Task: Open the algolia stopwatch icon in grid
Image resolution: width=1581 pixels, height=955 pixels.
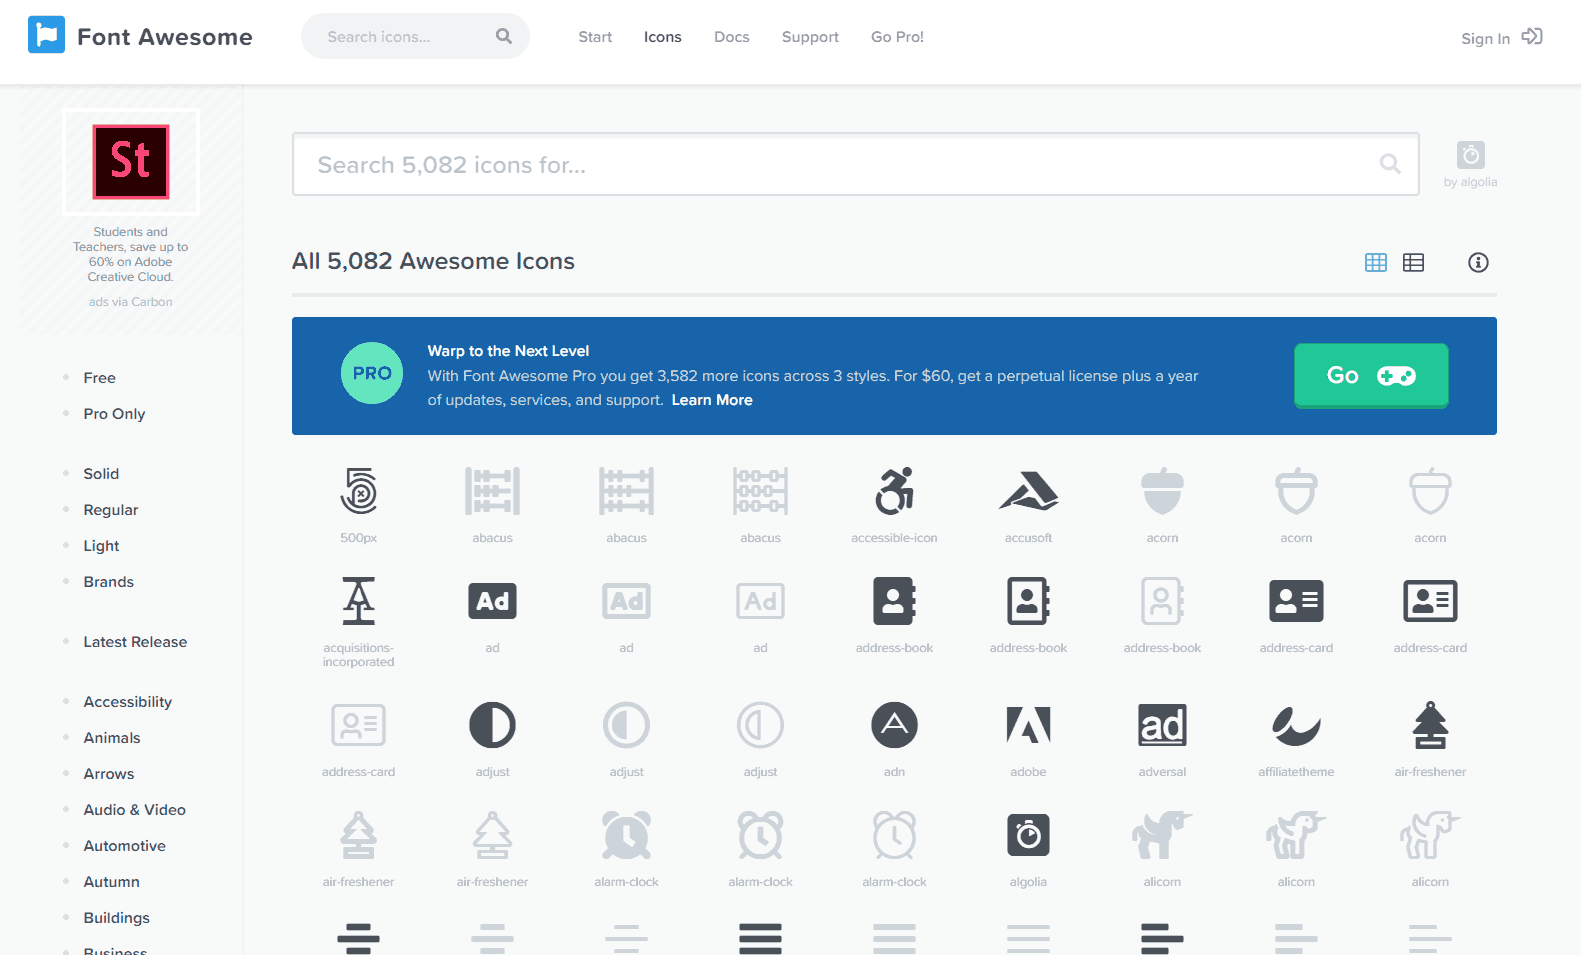Action: [x=1028, y=835]
